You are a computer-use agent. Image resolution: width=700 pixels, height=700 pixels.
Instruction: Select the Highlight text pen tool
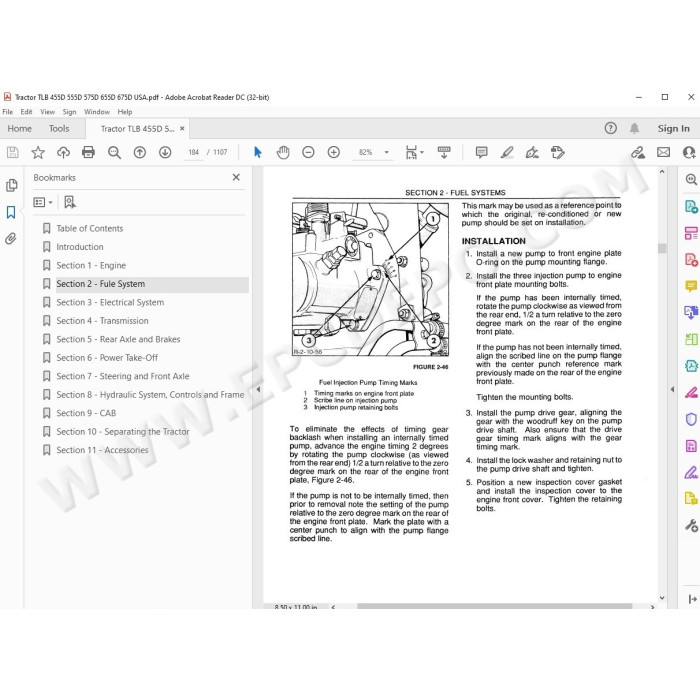tap(507, 152)
